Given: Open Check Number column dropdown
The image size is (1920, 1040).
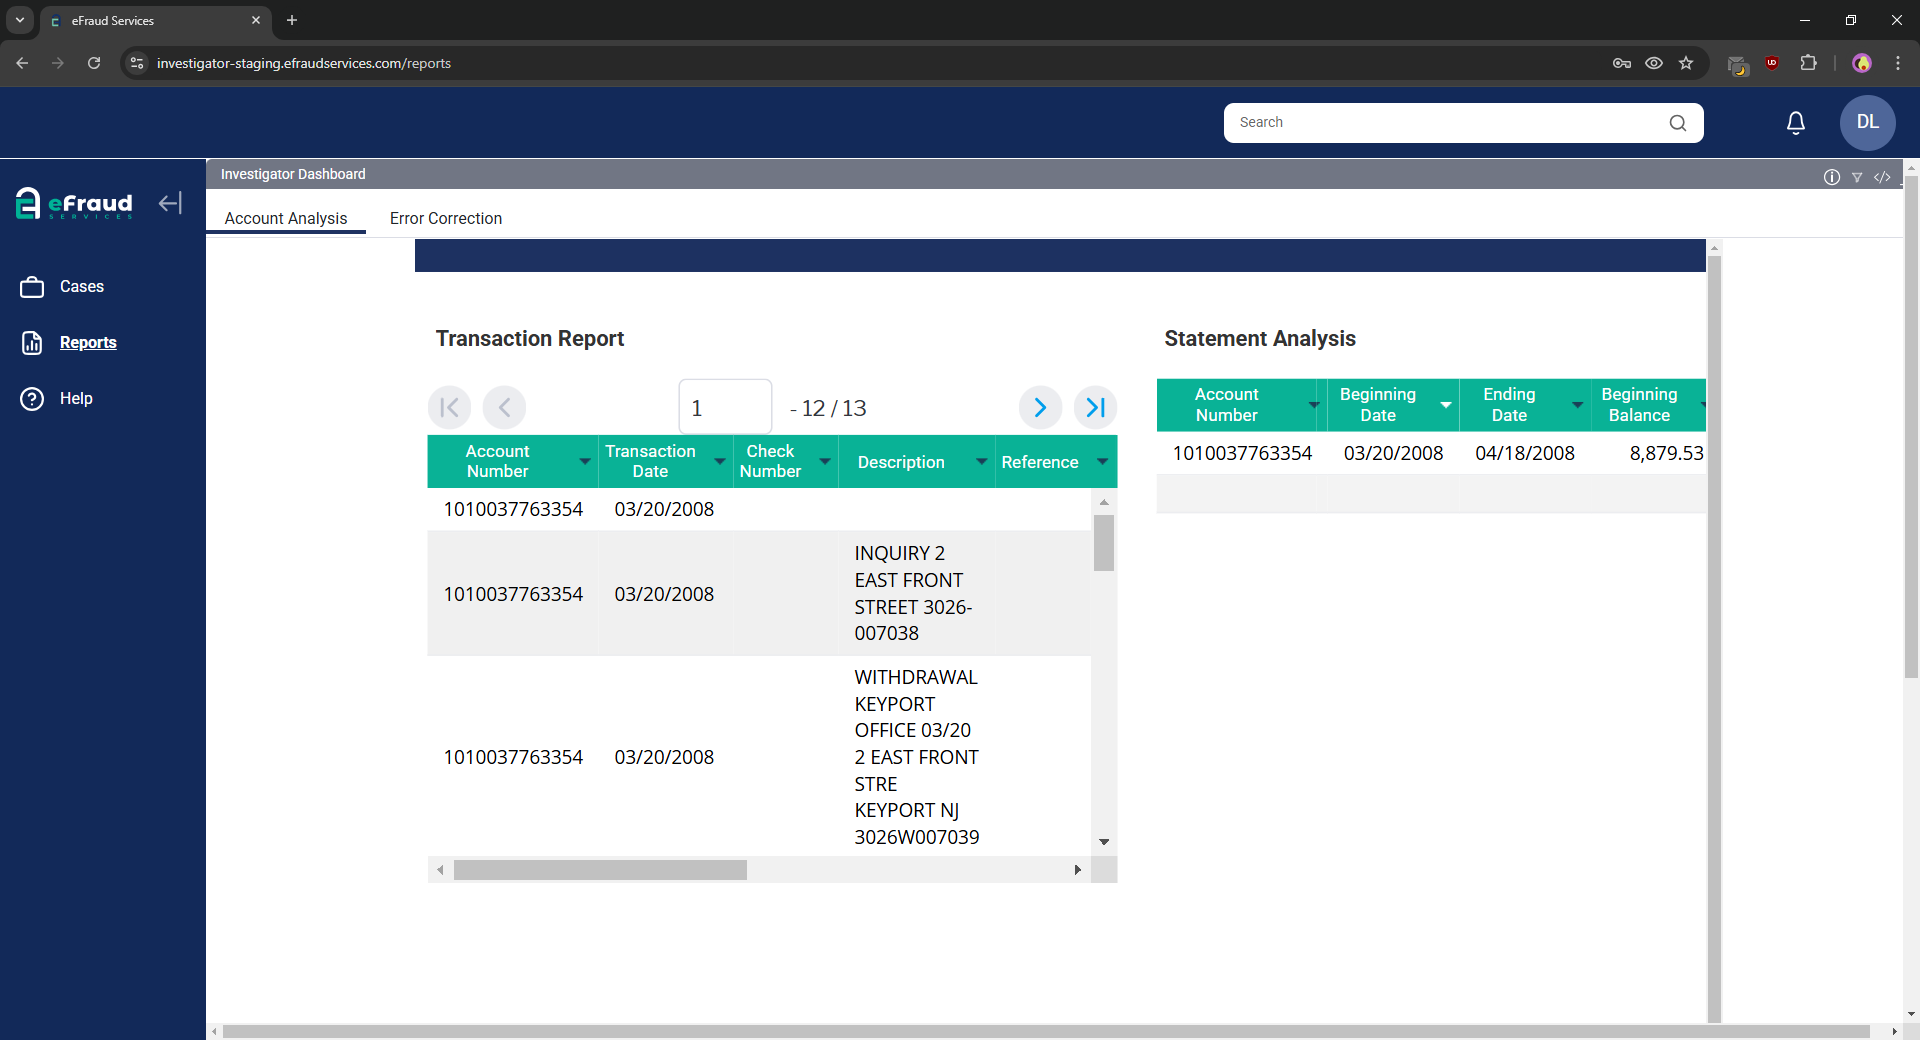Looking at the screenshot, I should point(825,462).
